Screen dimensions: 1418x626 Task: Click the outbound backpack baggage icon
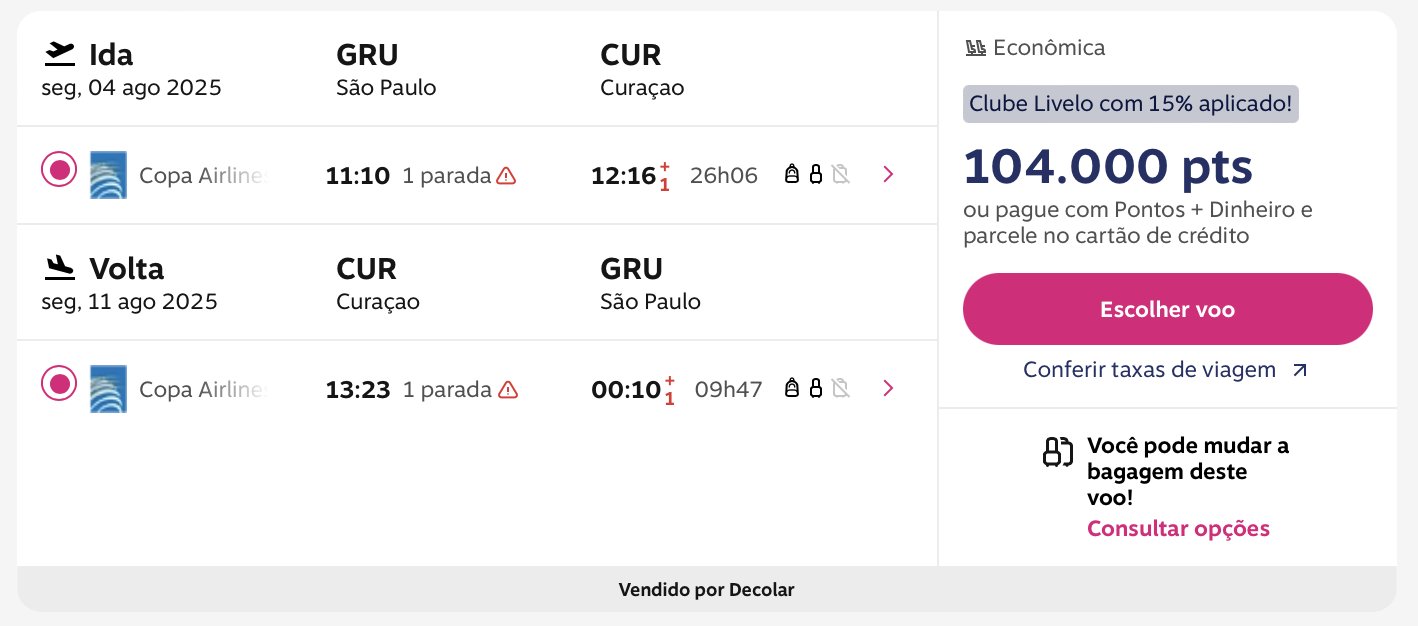792,175
